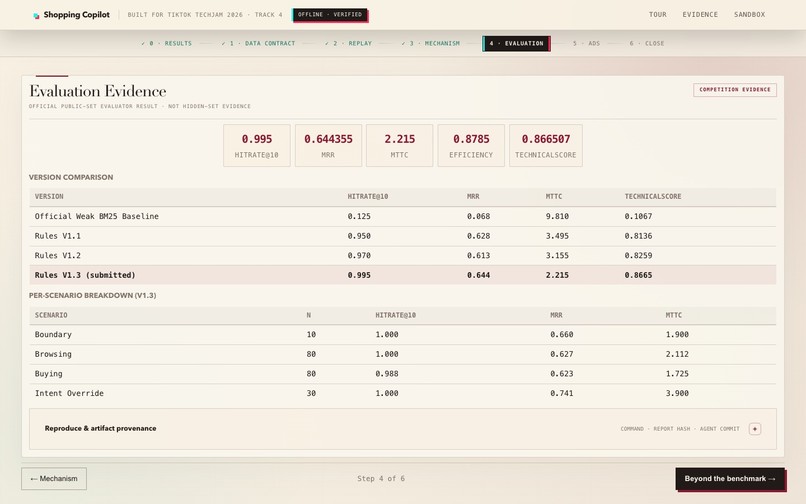
Task: Click Reproduce & artifact provenance label
Action: coord(100,428)
